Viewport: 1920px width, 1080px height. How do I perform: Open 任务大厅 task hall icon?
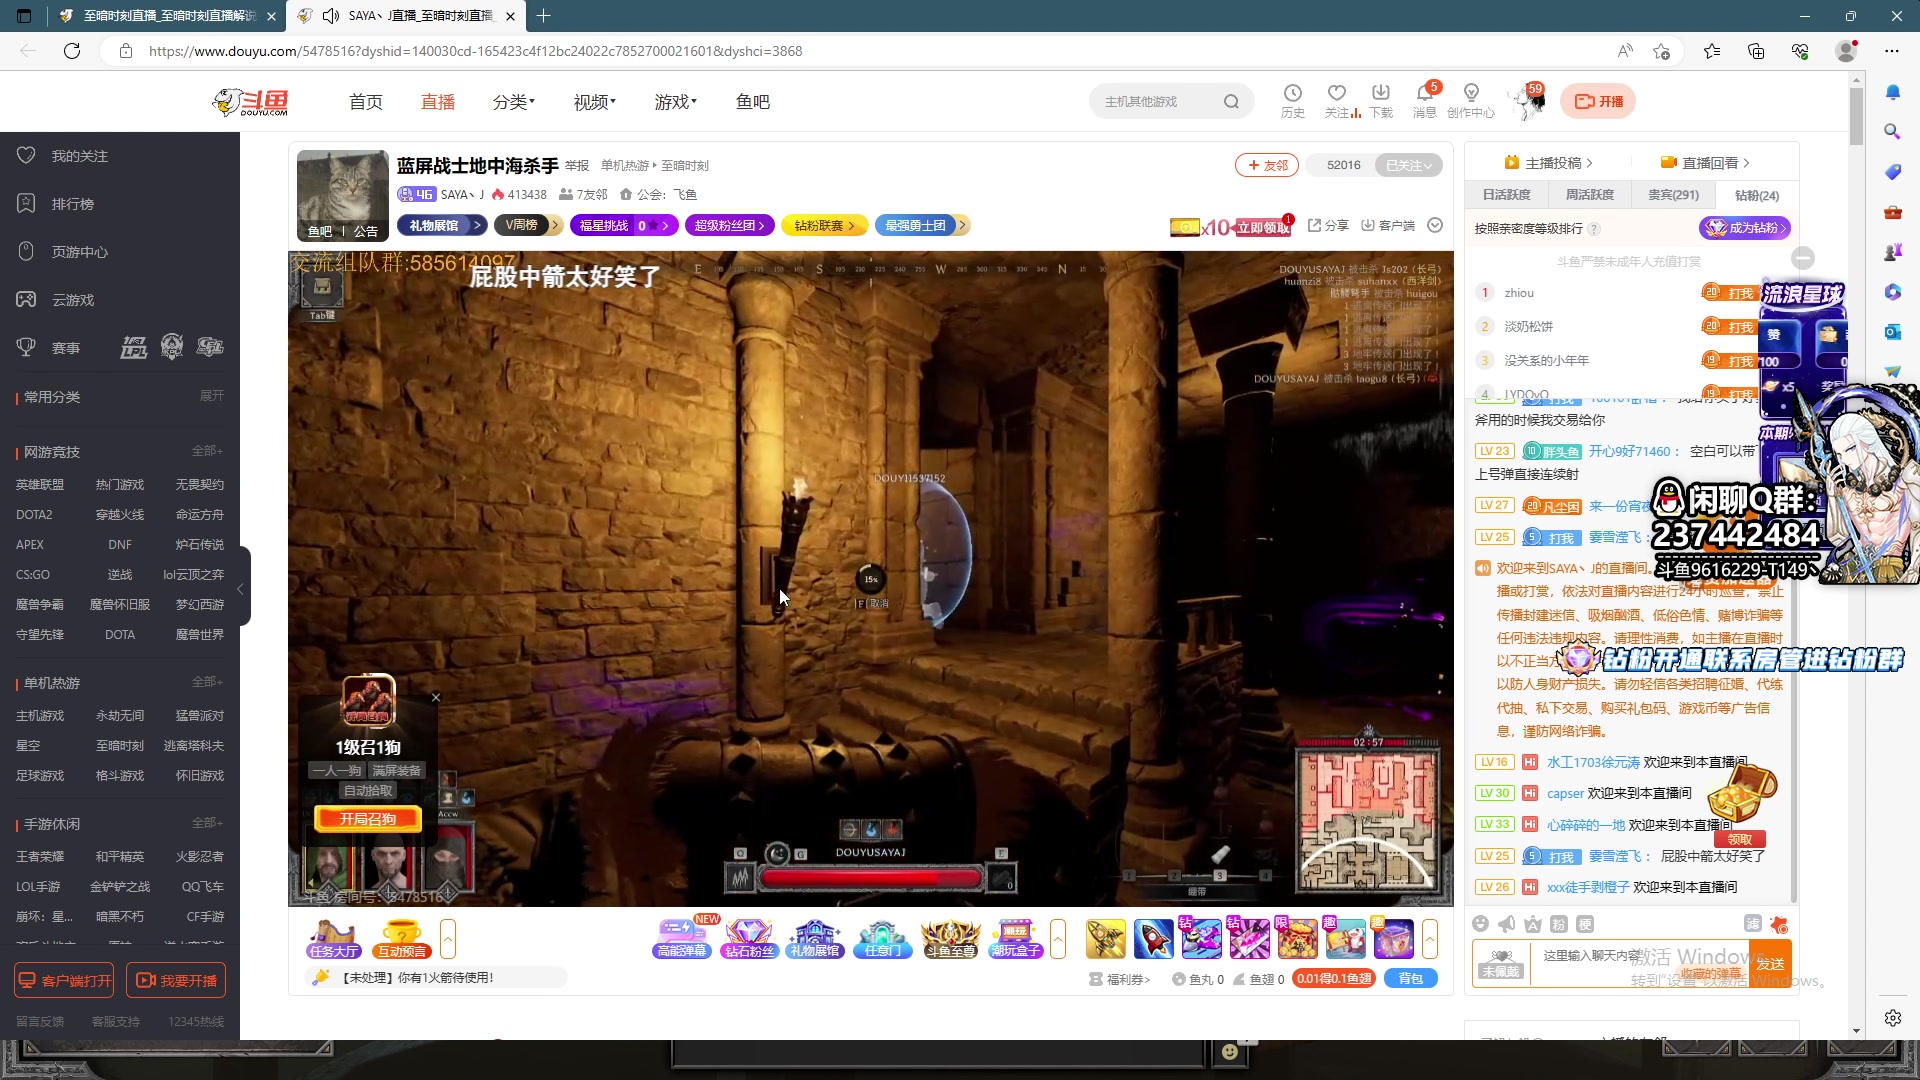pyautogui.click(x=333, y=939)
